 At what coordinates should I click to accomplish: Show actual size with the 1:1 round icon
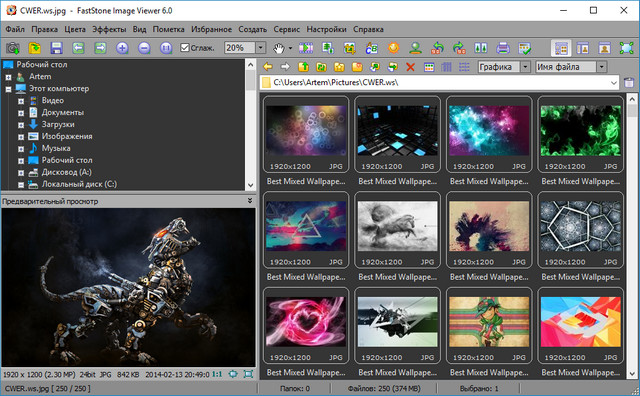pos(166,48)
